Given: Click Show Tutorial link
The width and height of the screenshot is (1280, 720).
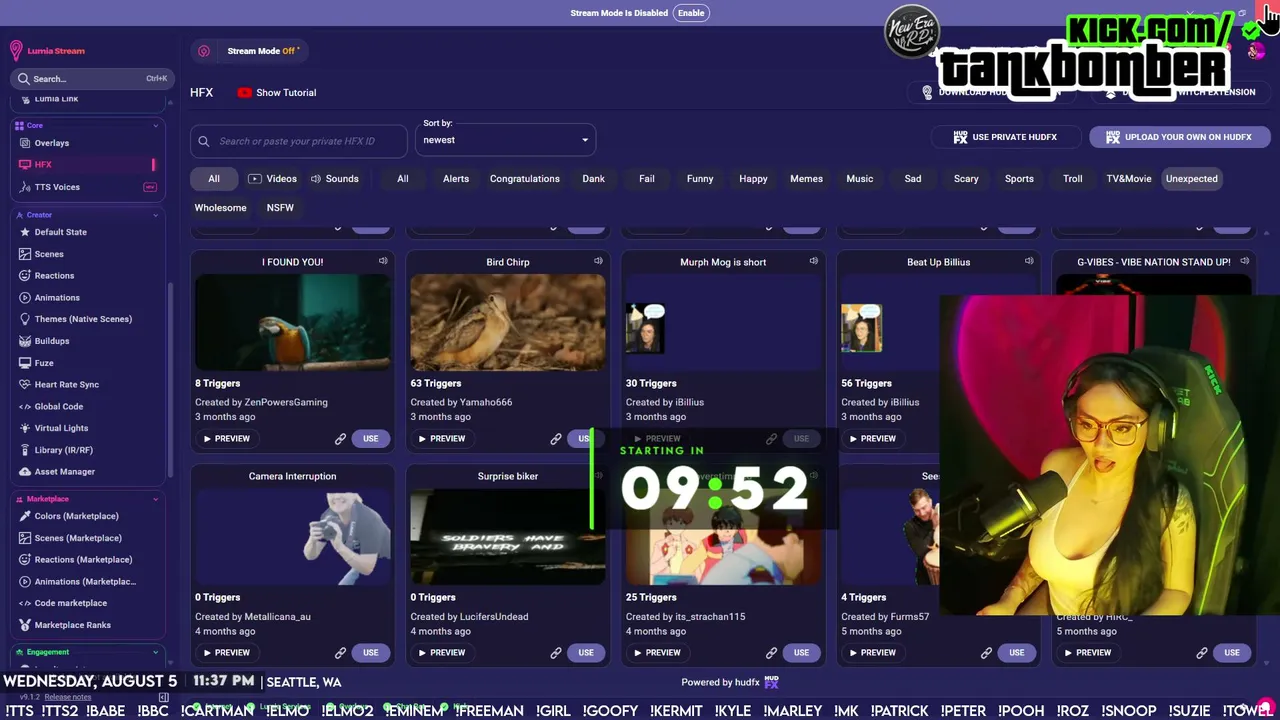Looking at the screenshot, I should pyautogui.click(x=277, y=93).
